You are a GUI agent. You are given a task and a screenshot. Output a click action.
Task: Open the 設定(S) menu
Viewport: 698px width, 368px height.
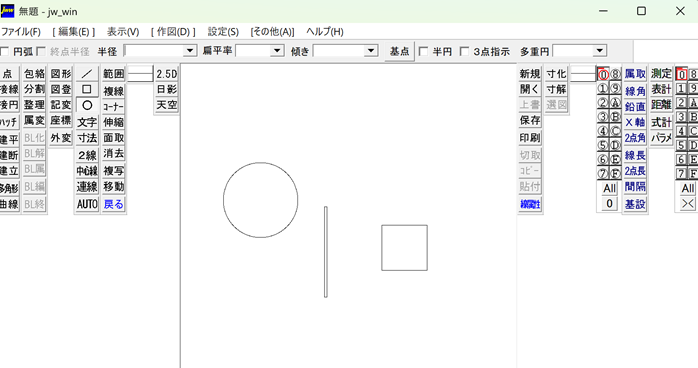tap(223, 32)
